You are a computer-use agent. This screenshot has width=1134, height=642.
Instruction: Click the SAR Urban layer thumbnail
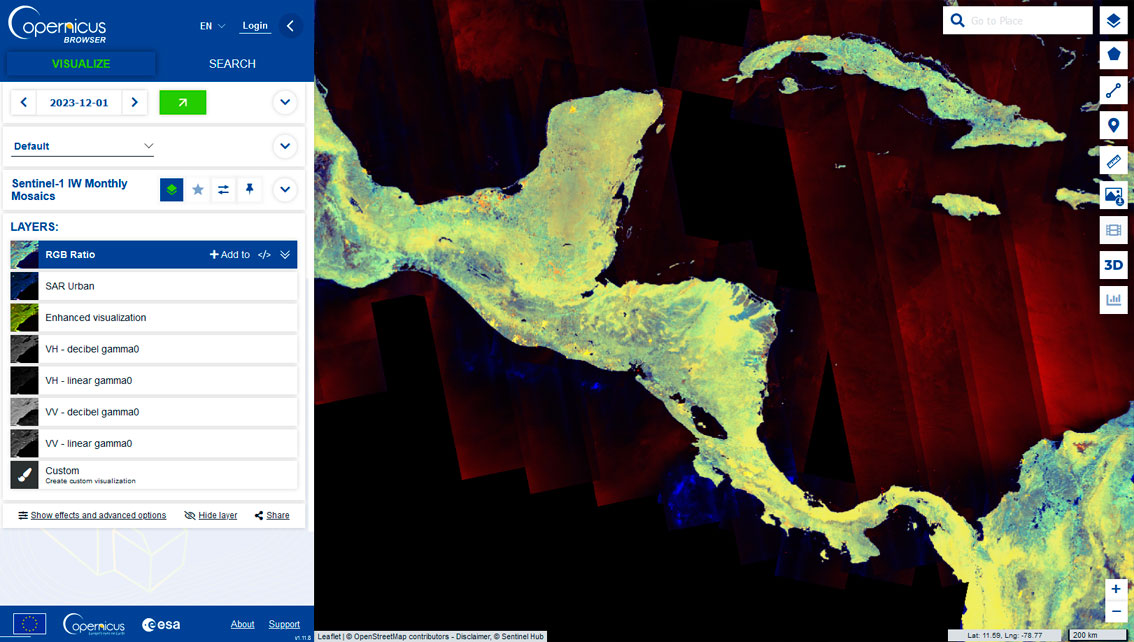click(25, 286)
